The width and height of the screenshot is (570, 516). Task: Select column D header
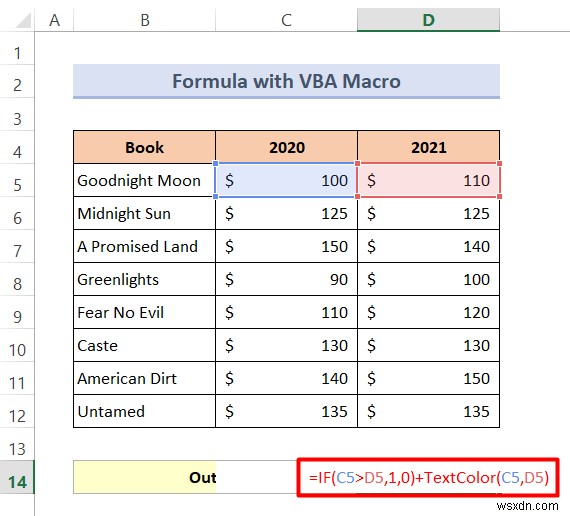pos(428,20)
